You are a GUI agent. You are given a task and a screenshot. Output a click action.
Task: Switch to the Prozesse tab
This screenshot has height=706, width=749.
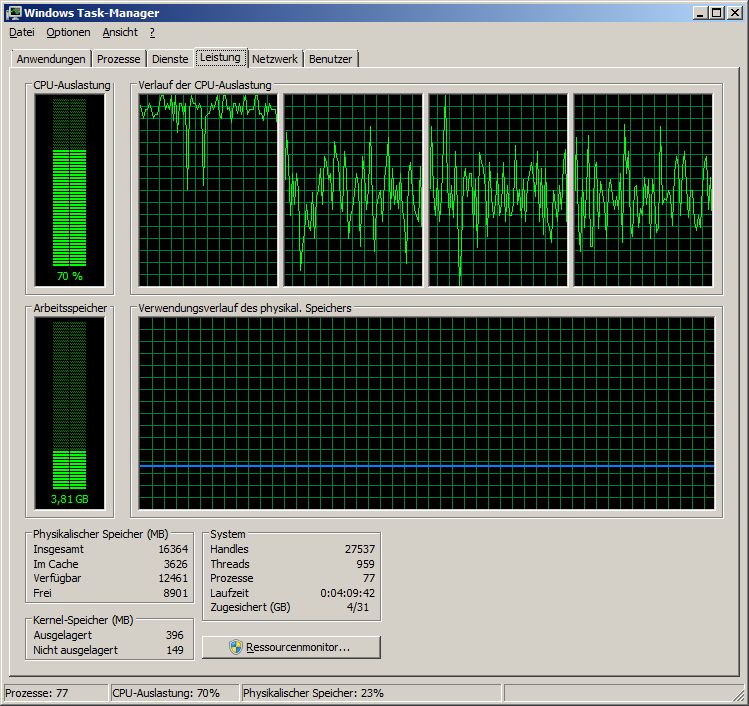pyautogui.click(x=118, y=59)
